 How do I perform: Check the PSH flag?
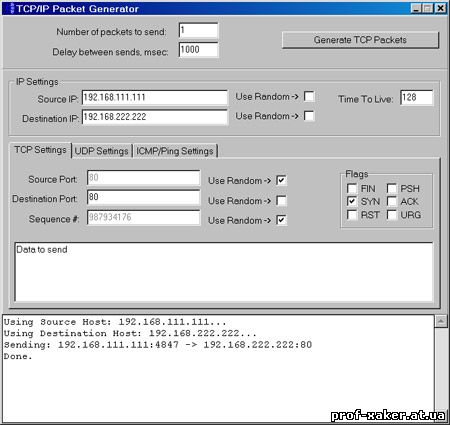(392, 188)
